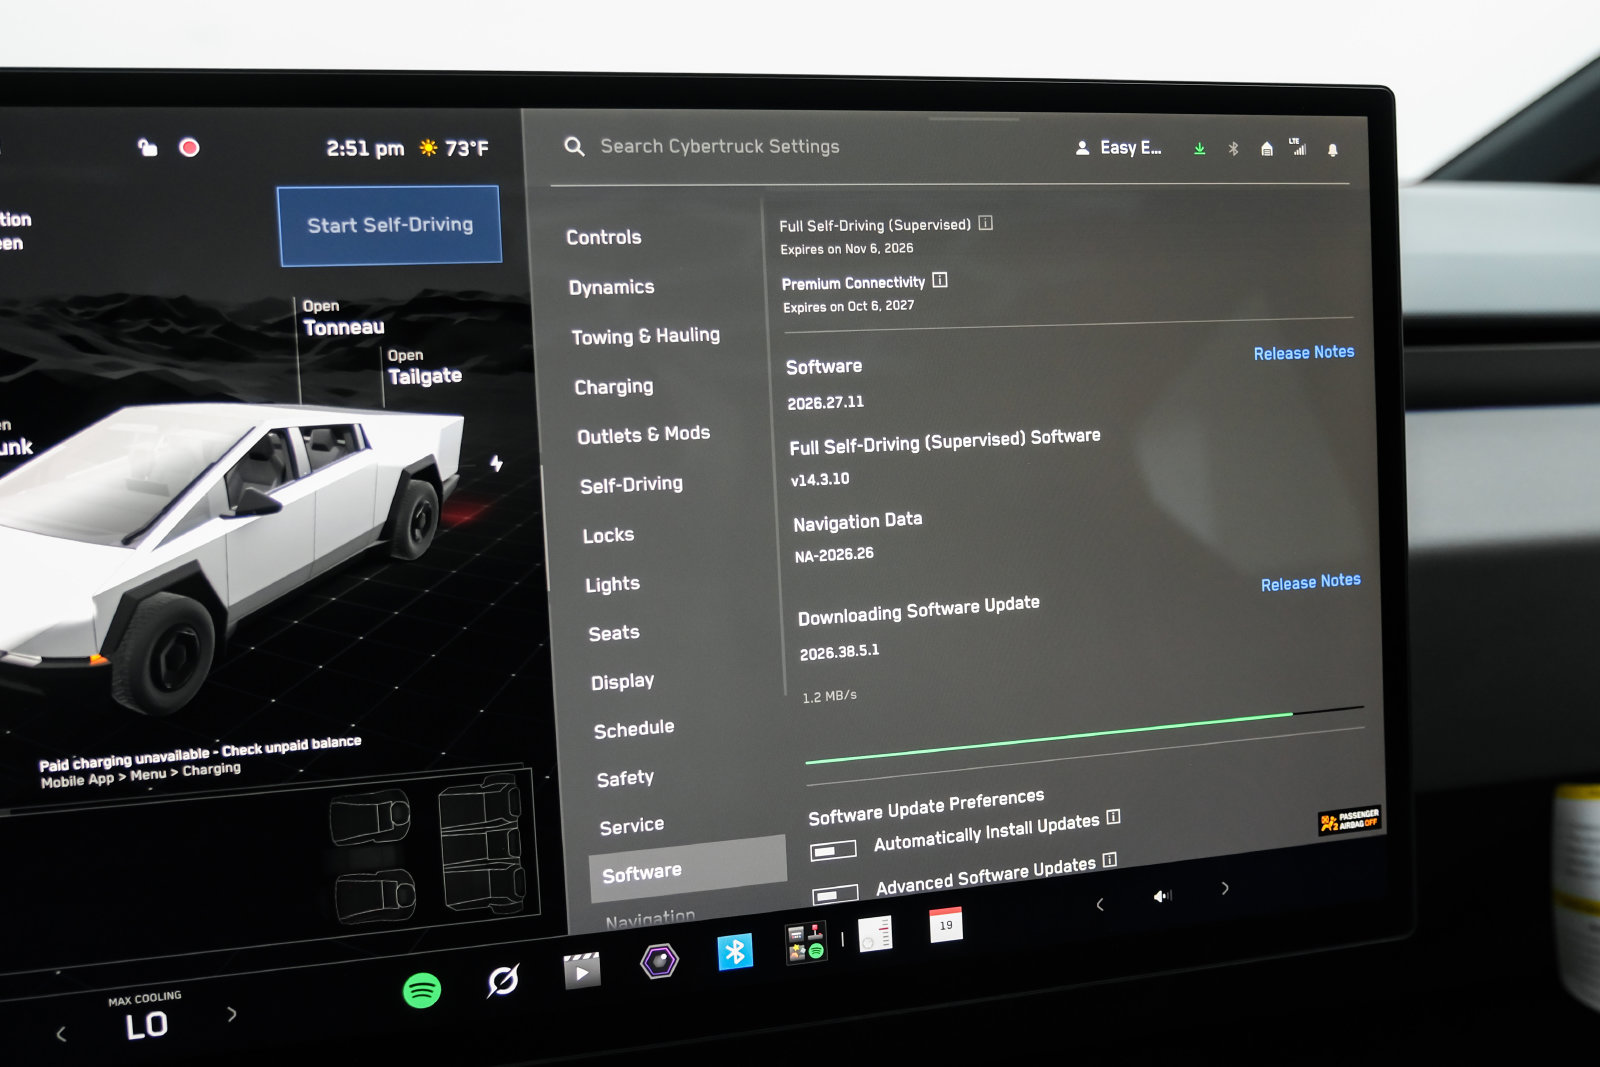This screenshot has height=1067, width=1600.
Task: Open the dashcam viewer hexagon icon
Action: point(659,961)
